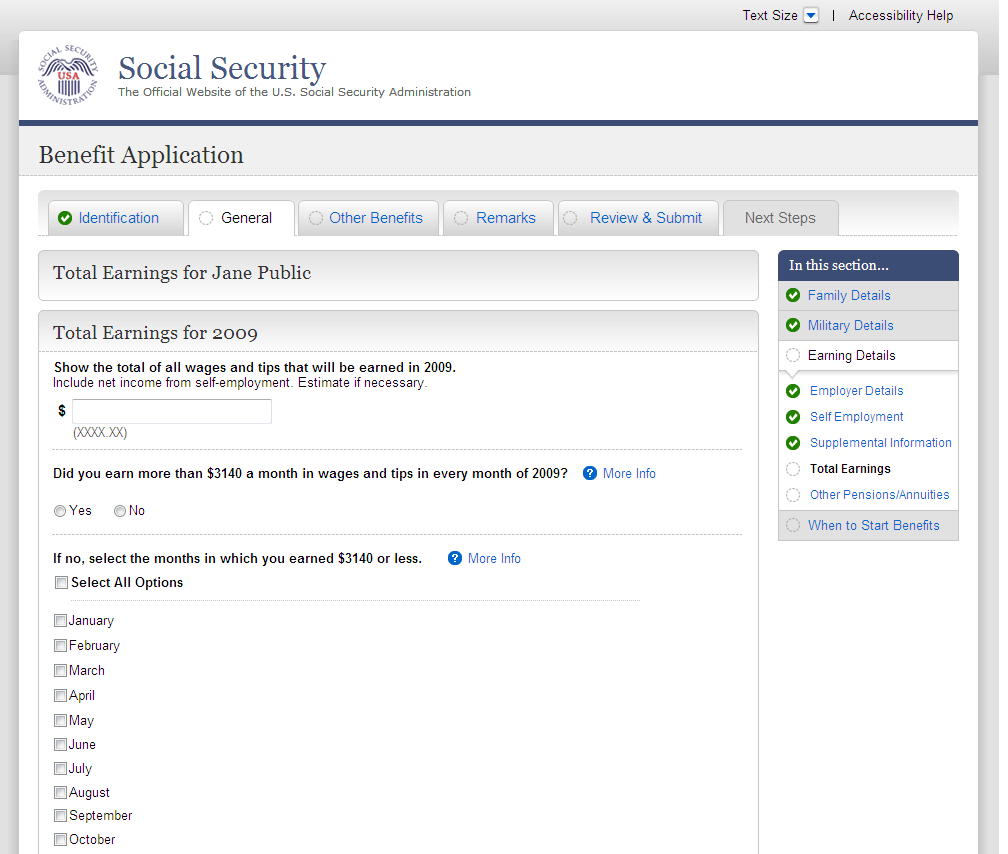Click the More Info question icon beside wages question
The width and height of the screenshot is (1008, 854).
590,473
